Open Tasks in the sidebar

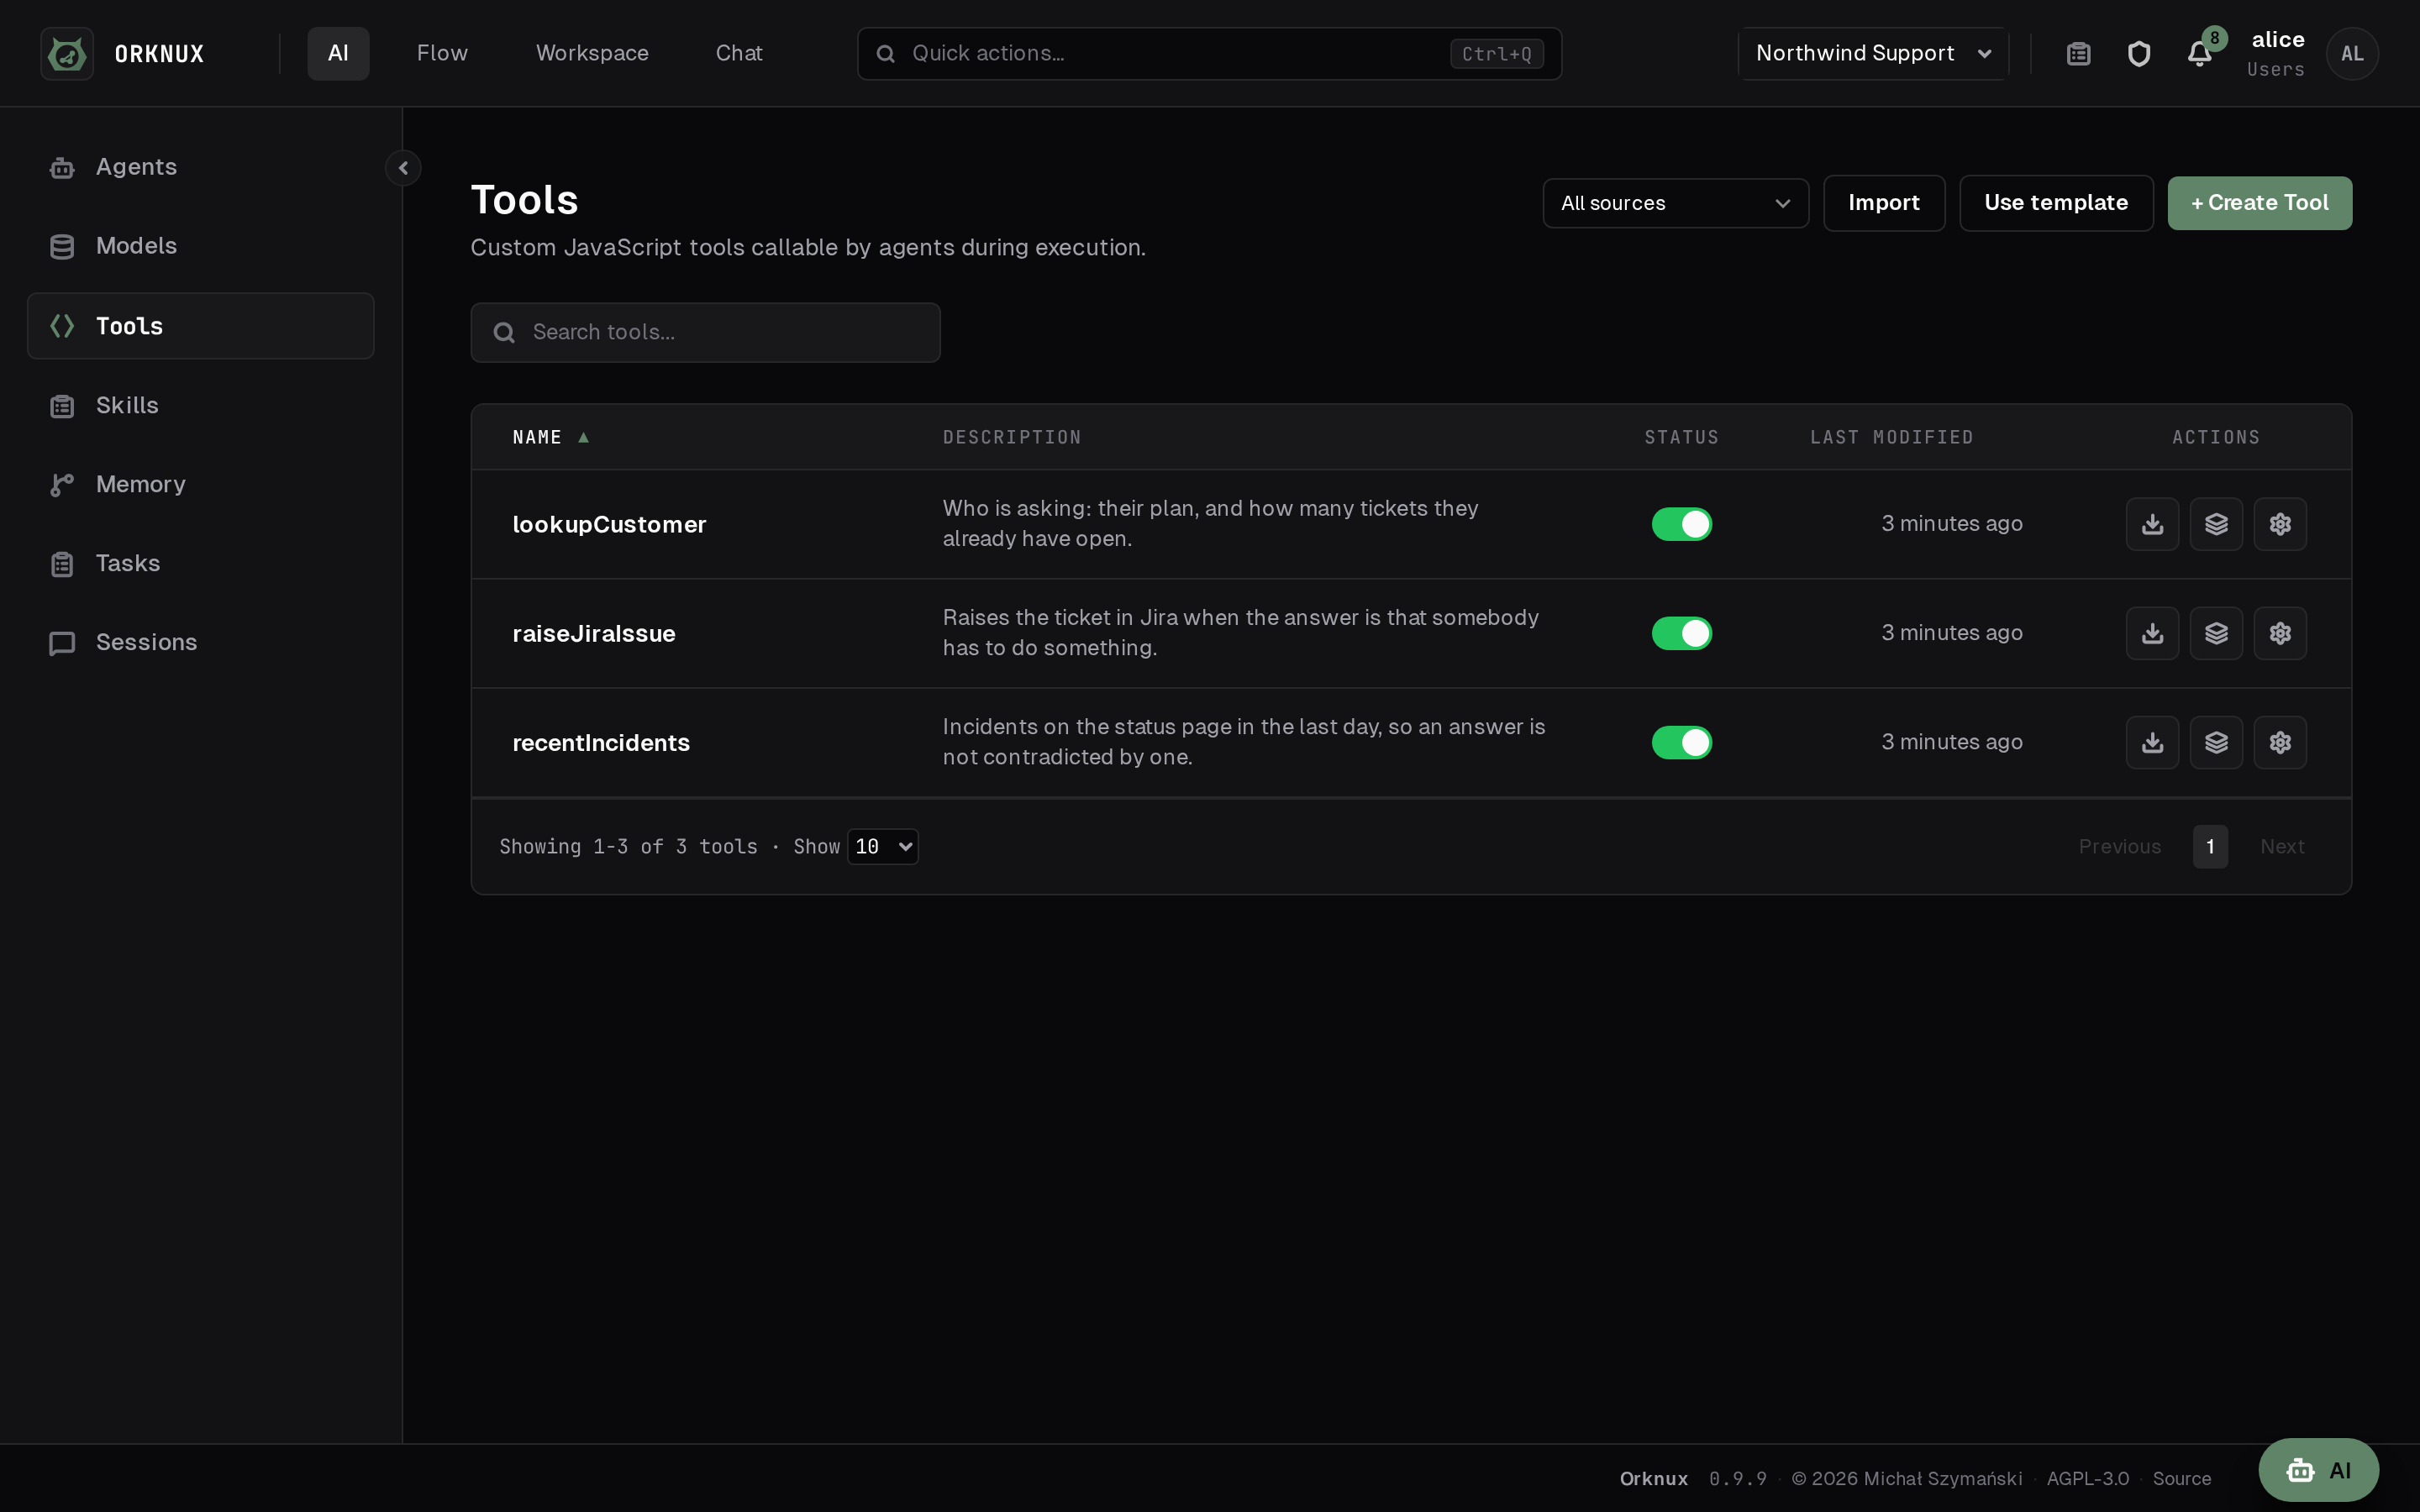[x=201, y=563]
